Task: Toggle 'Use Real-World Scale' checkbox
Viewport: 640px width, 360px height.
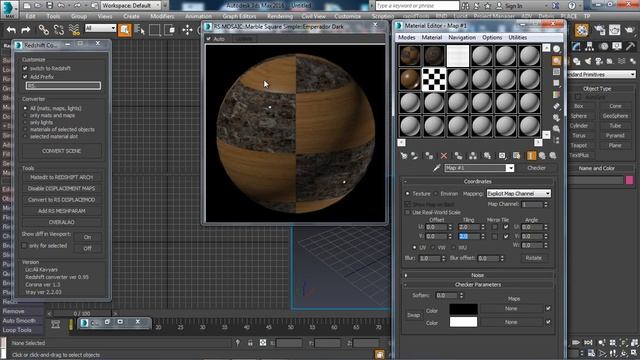Action: (407, 212)
